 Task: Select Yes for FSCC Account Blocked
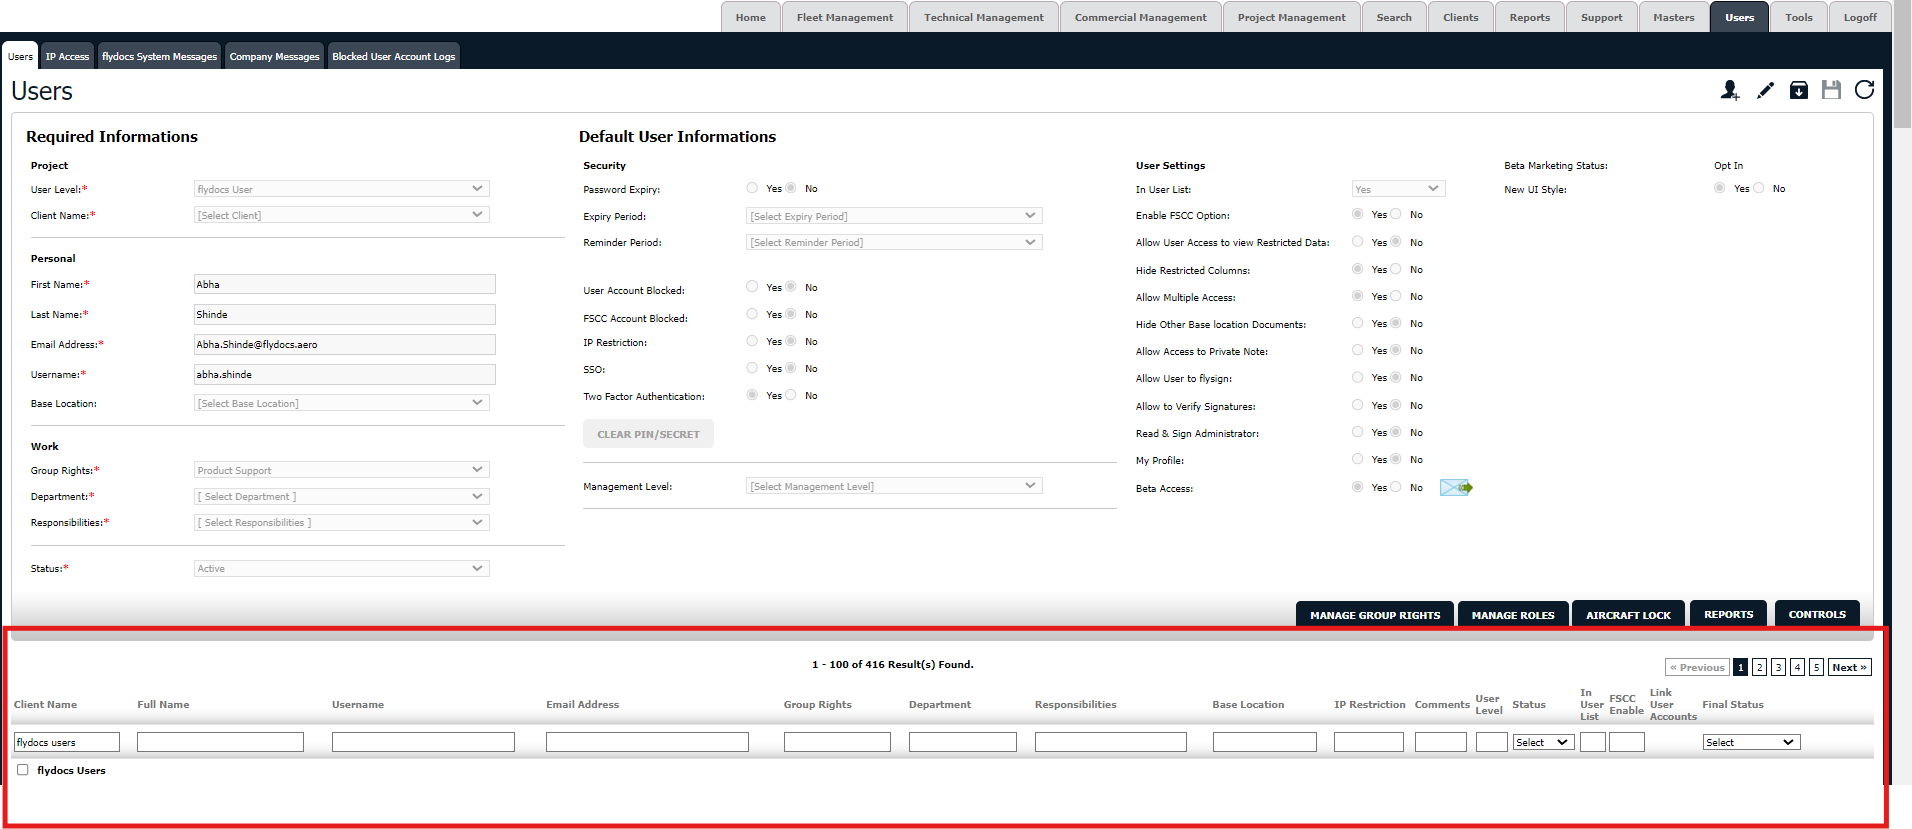tap(752, 314)
